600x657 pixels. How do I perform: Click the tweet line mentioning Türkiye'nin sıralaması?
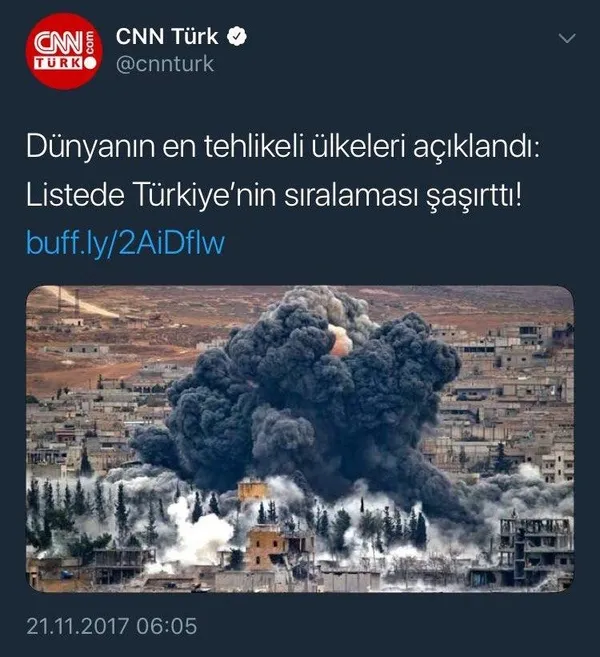point(274,195)
